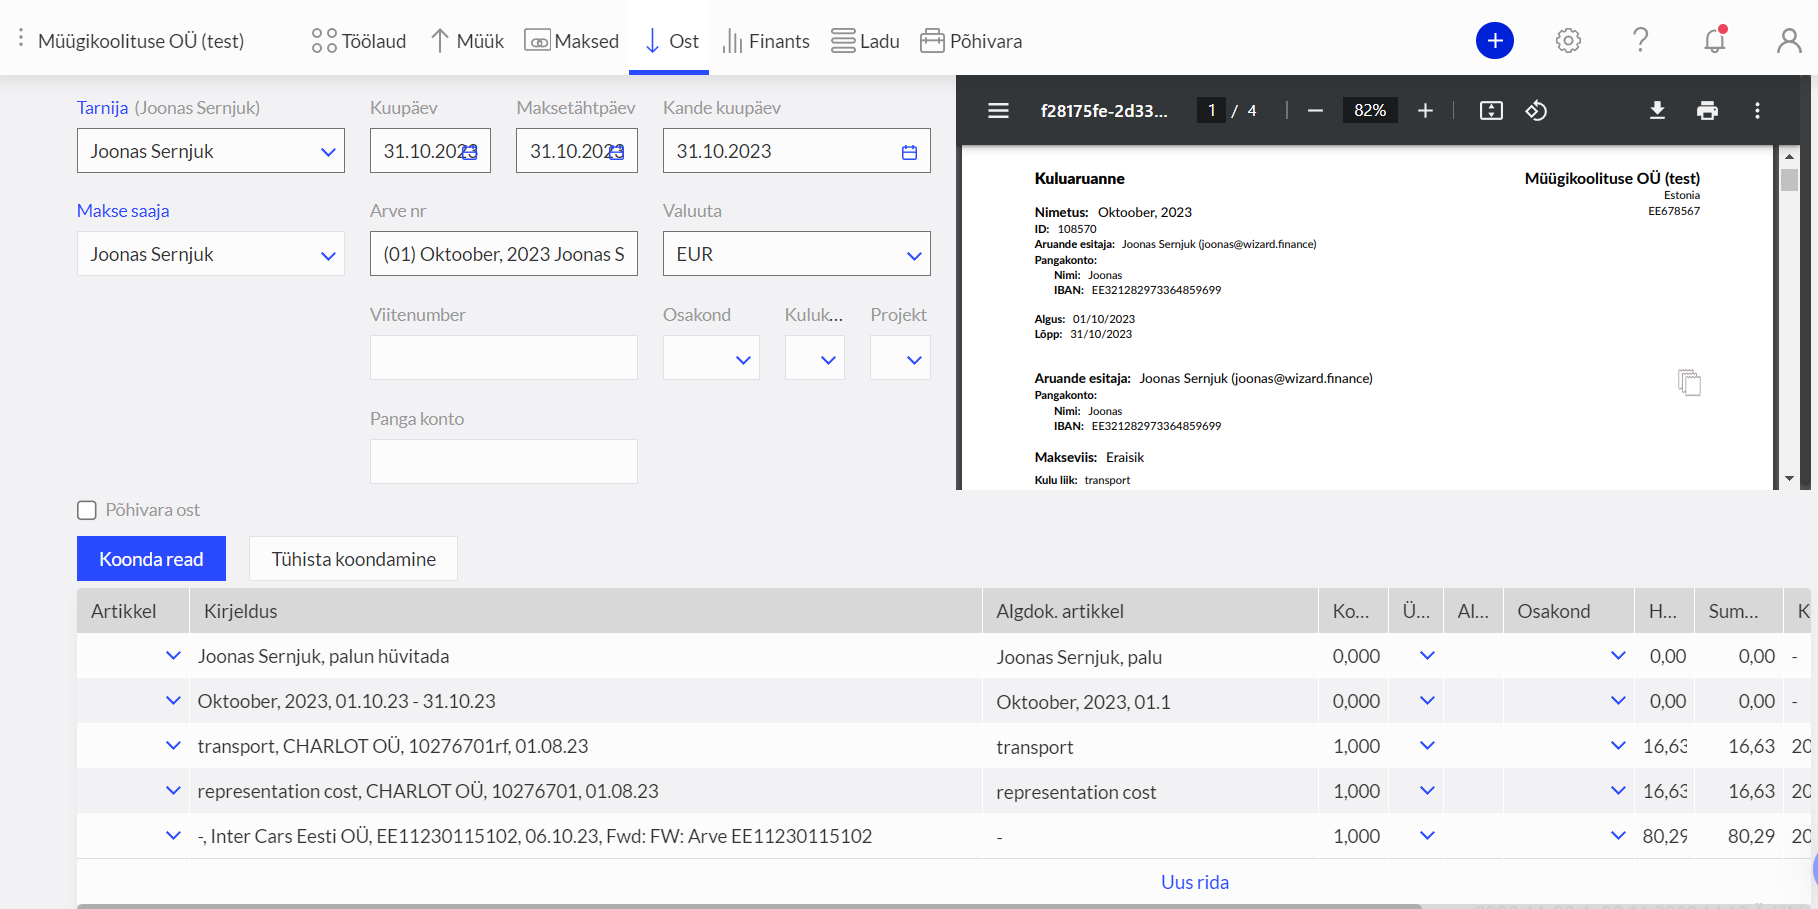This screenshot has width=1818, height=909.
Task: Click the Viitenumber input field
Action: 504,358
